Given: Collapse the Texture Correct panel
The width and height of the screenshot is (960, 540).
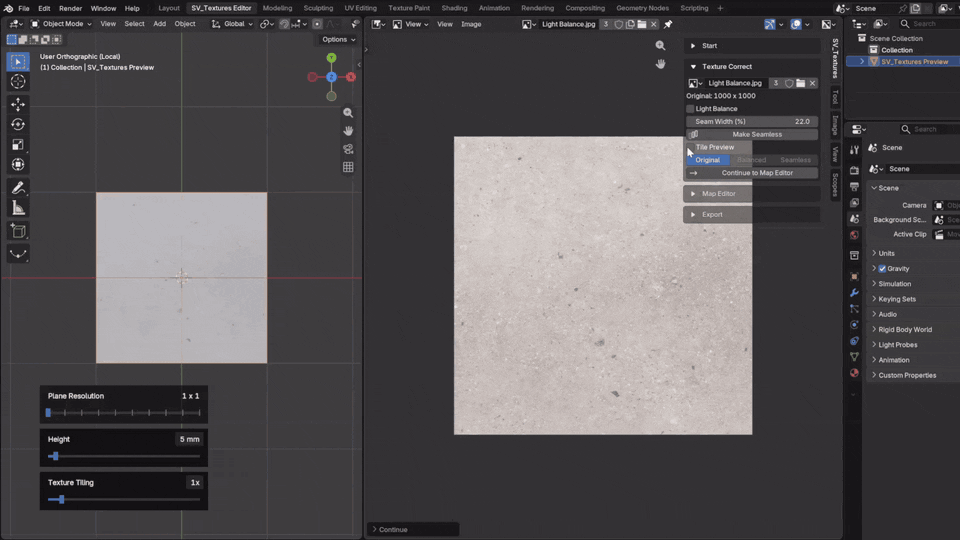Looking at the screenshot, I should (752, 67).
